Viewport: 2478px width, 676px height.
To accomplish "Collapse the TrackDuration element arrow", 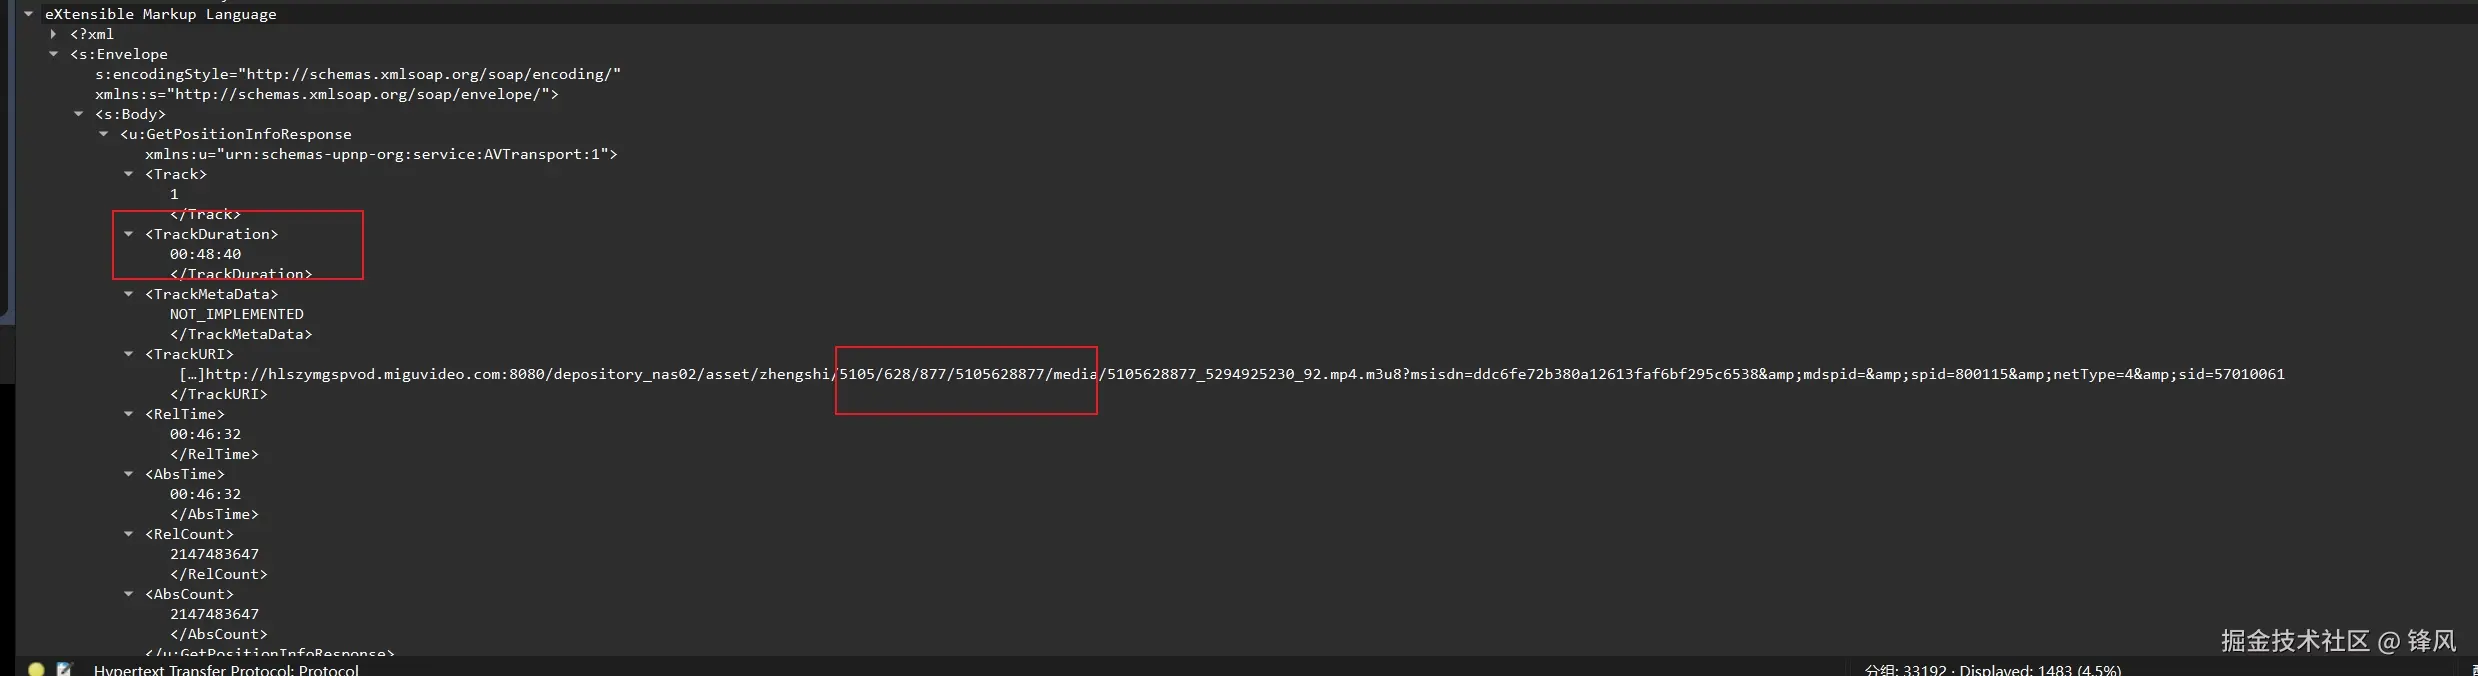I will click(x=129, y=234).
